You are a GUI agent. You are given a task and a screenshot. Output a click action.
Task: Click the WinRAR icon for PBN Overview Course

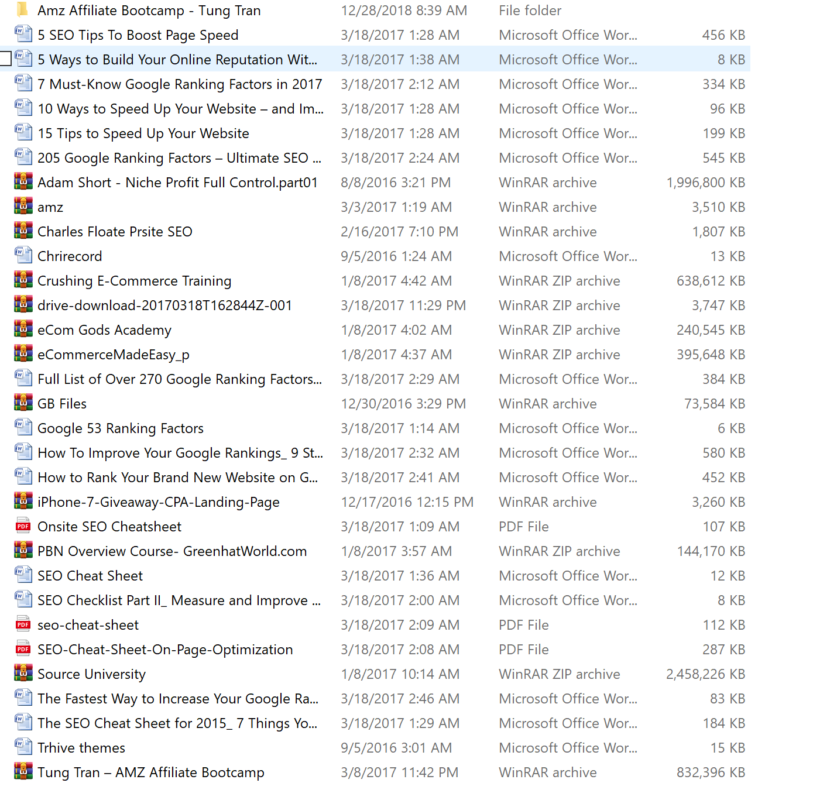click(23, 550)
